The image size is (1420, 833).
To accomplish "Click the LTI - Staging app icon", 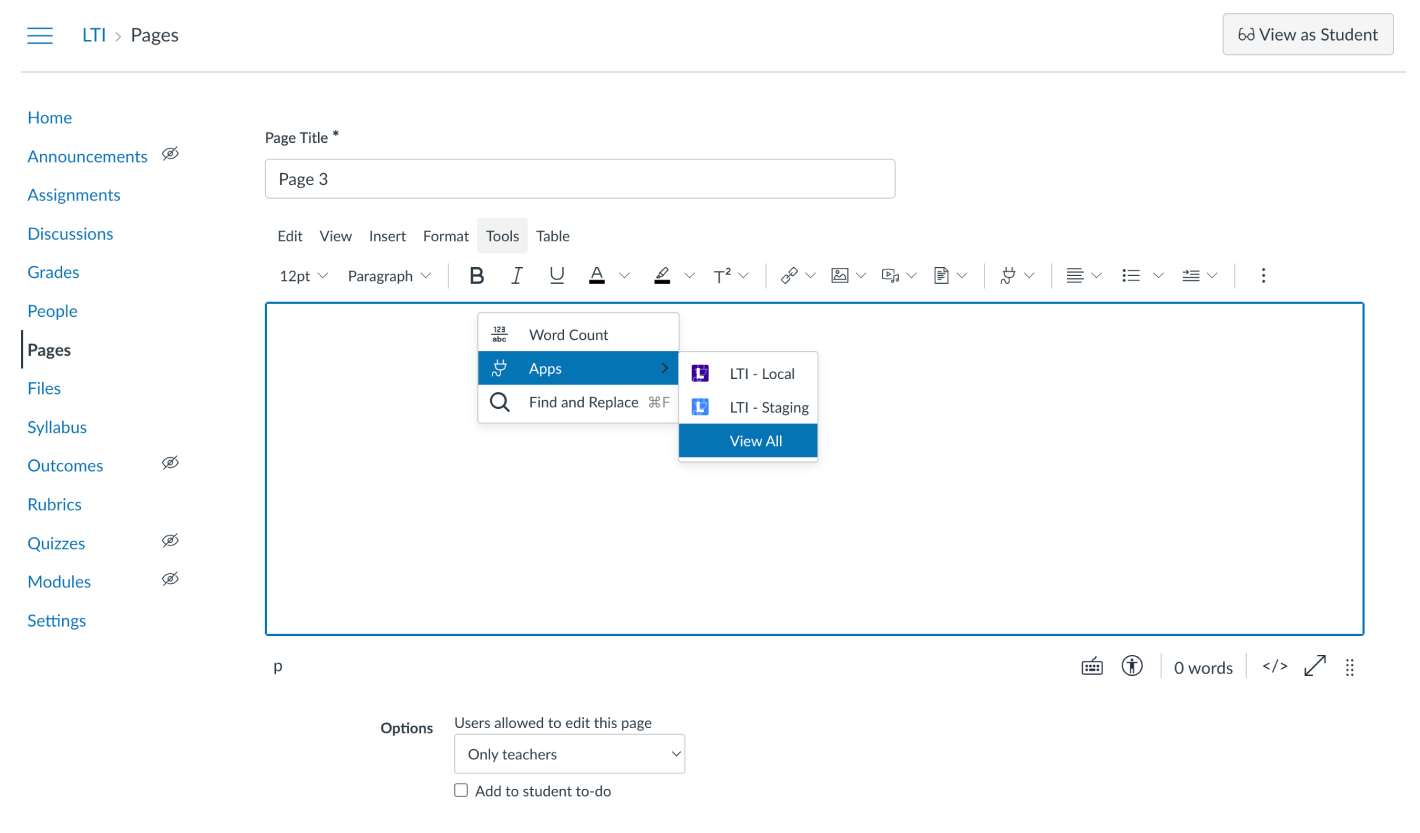I will (x=700, y=407).
